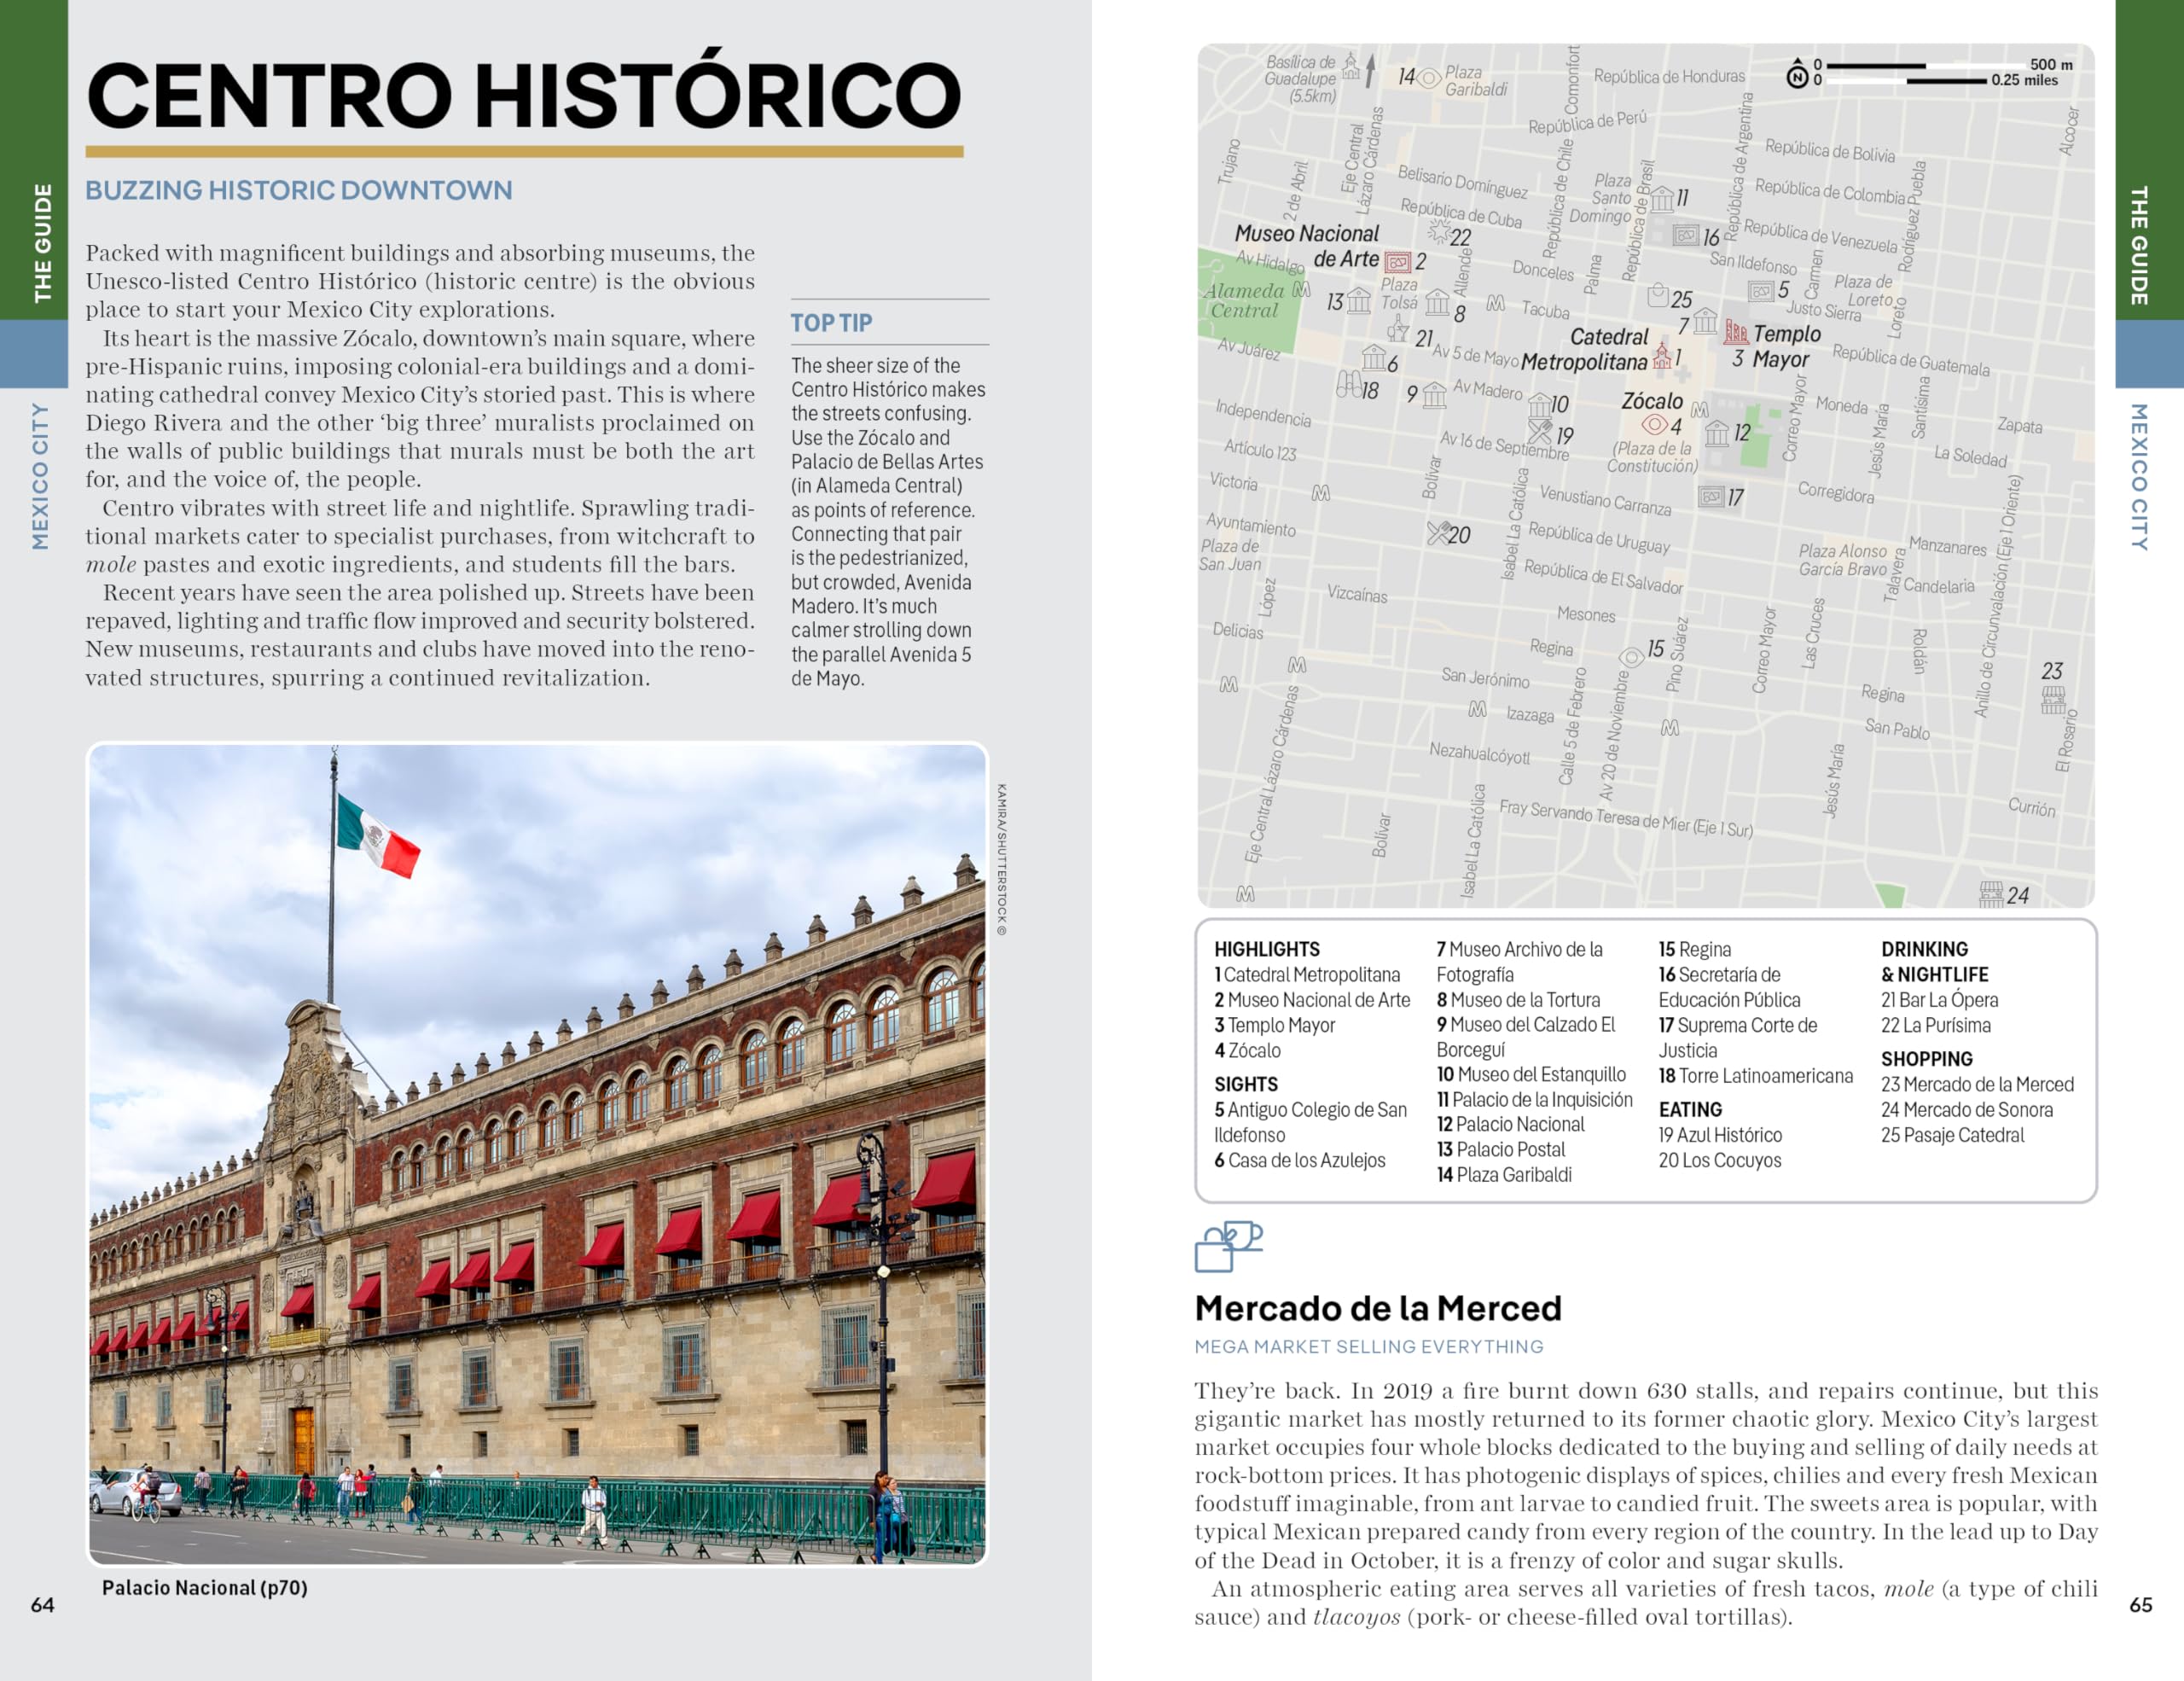Click the Templo Mayor ruins icon
2184x1681 pixels.
(x=1736, y=333)
